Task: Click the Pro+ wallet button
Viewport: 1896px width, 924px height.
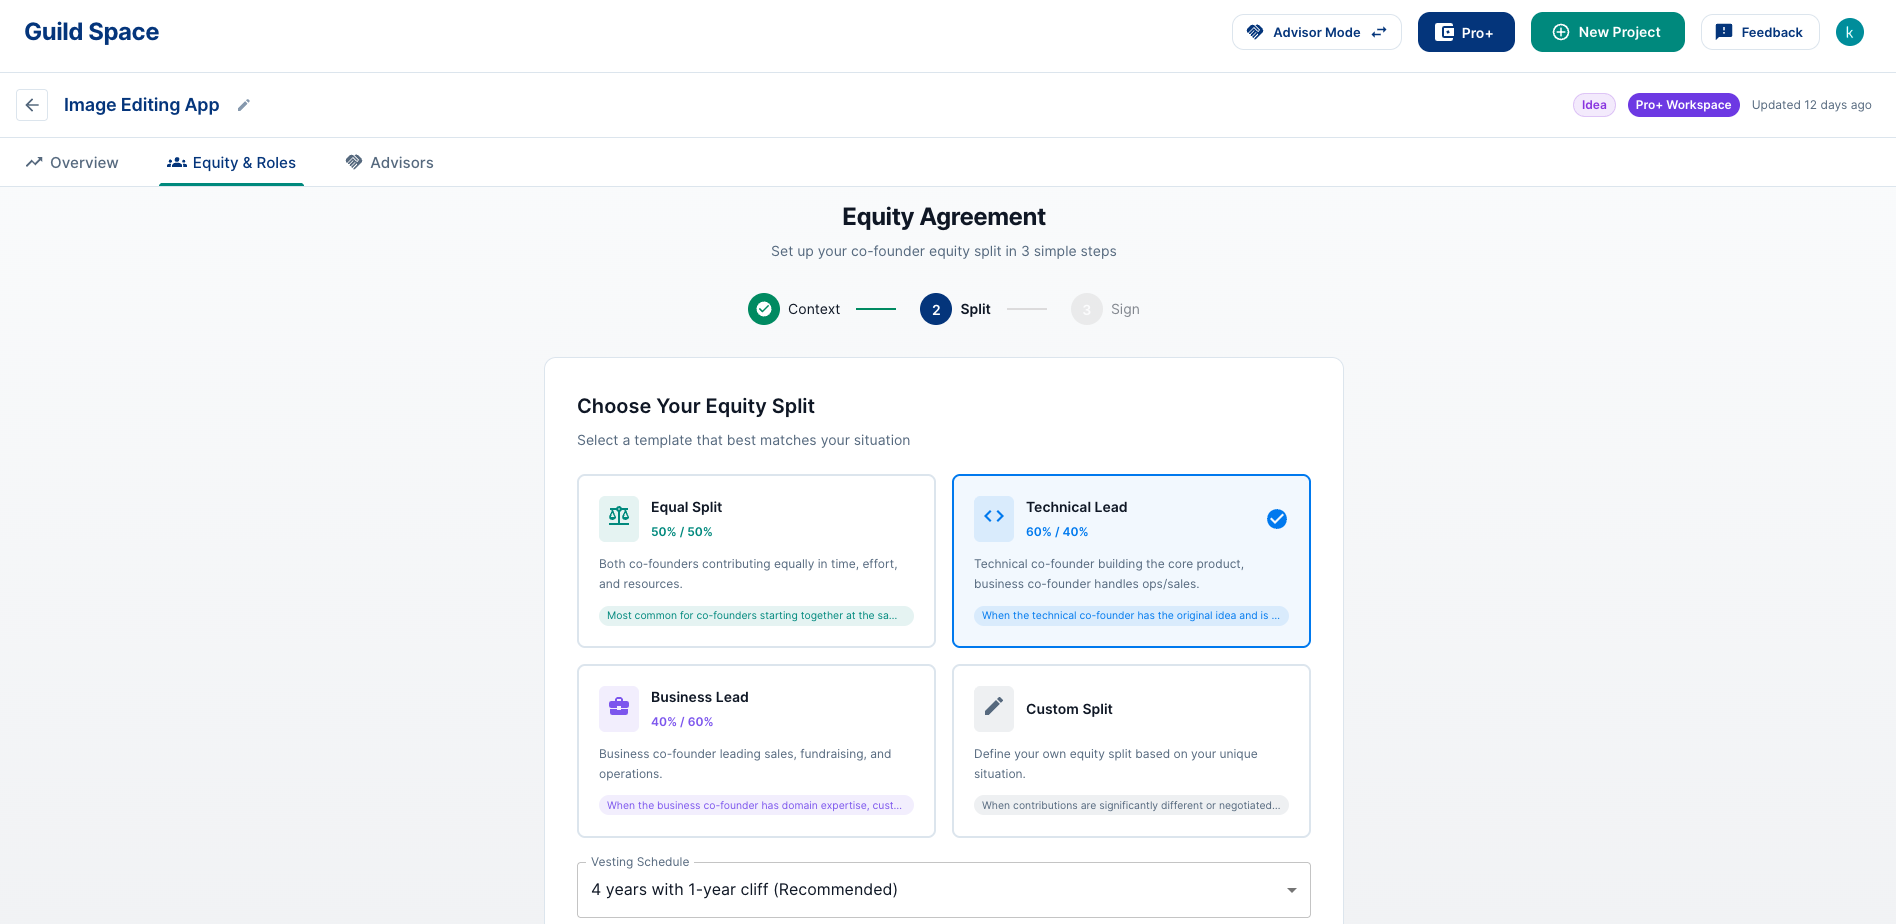Action: 1466,32
